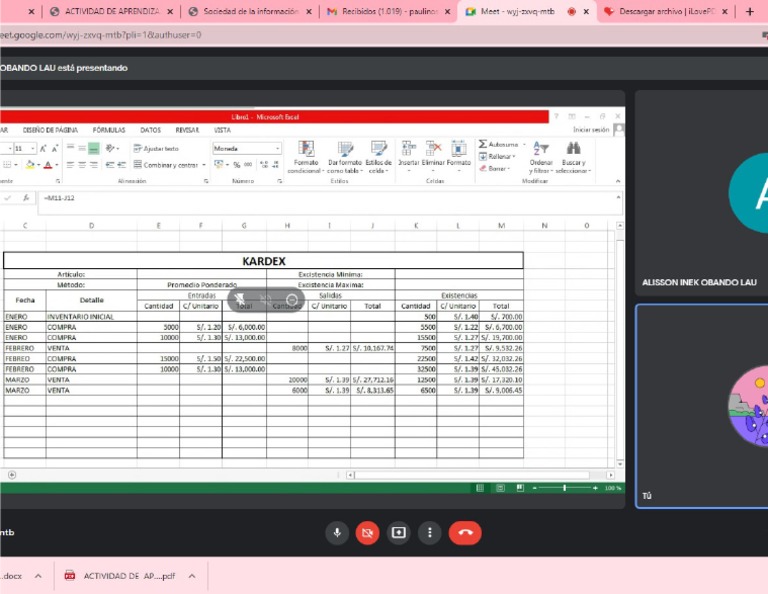The height and width of the screenshot is (594, 768).
Task: Switch to Normal view in Excel status bar
Action: tap(480, 488)
